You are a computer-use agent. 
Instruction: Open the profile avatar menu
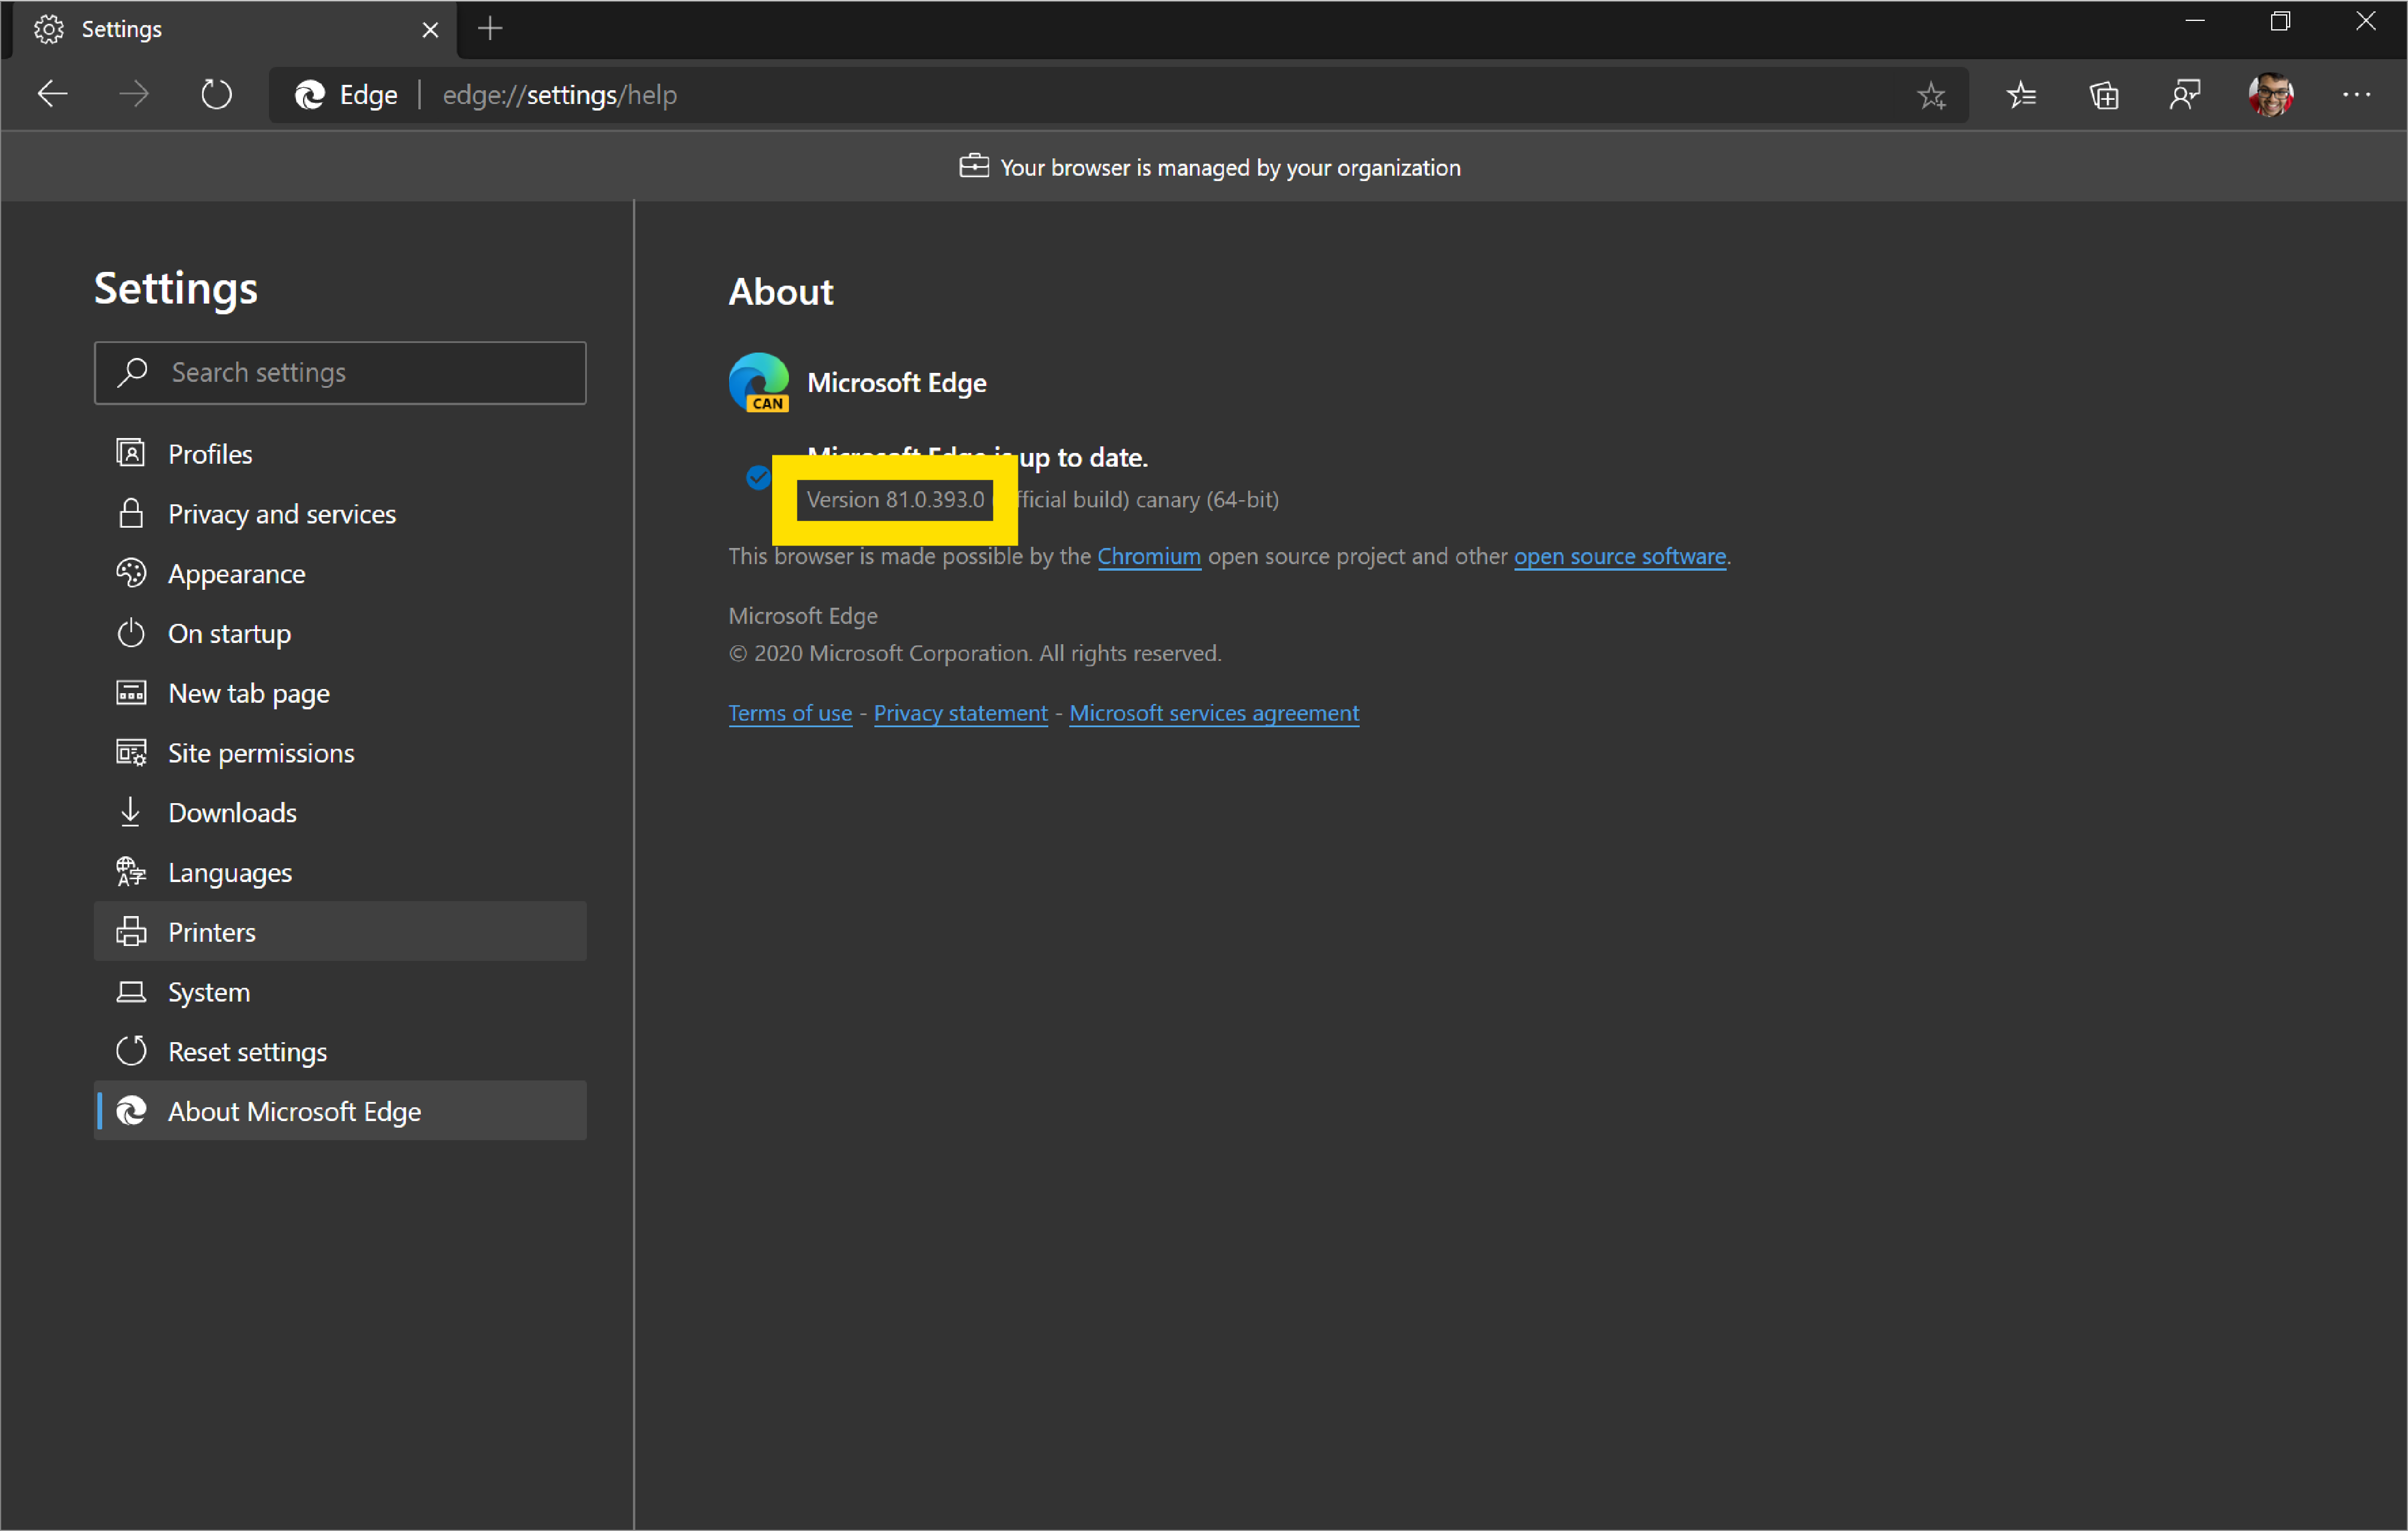point(2271,94)
